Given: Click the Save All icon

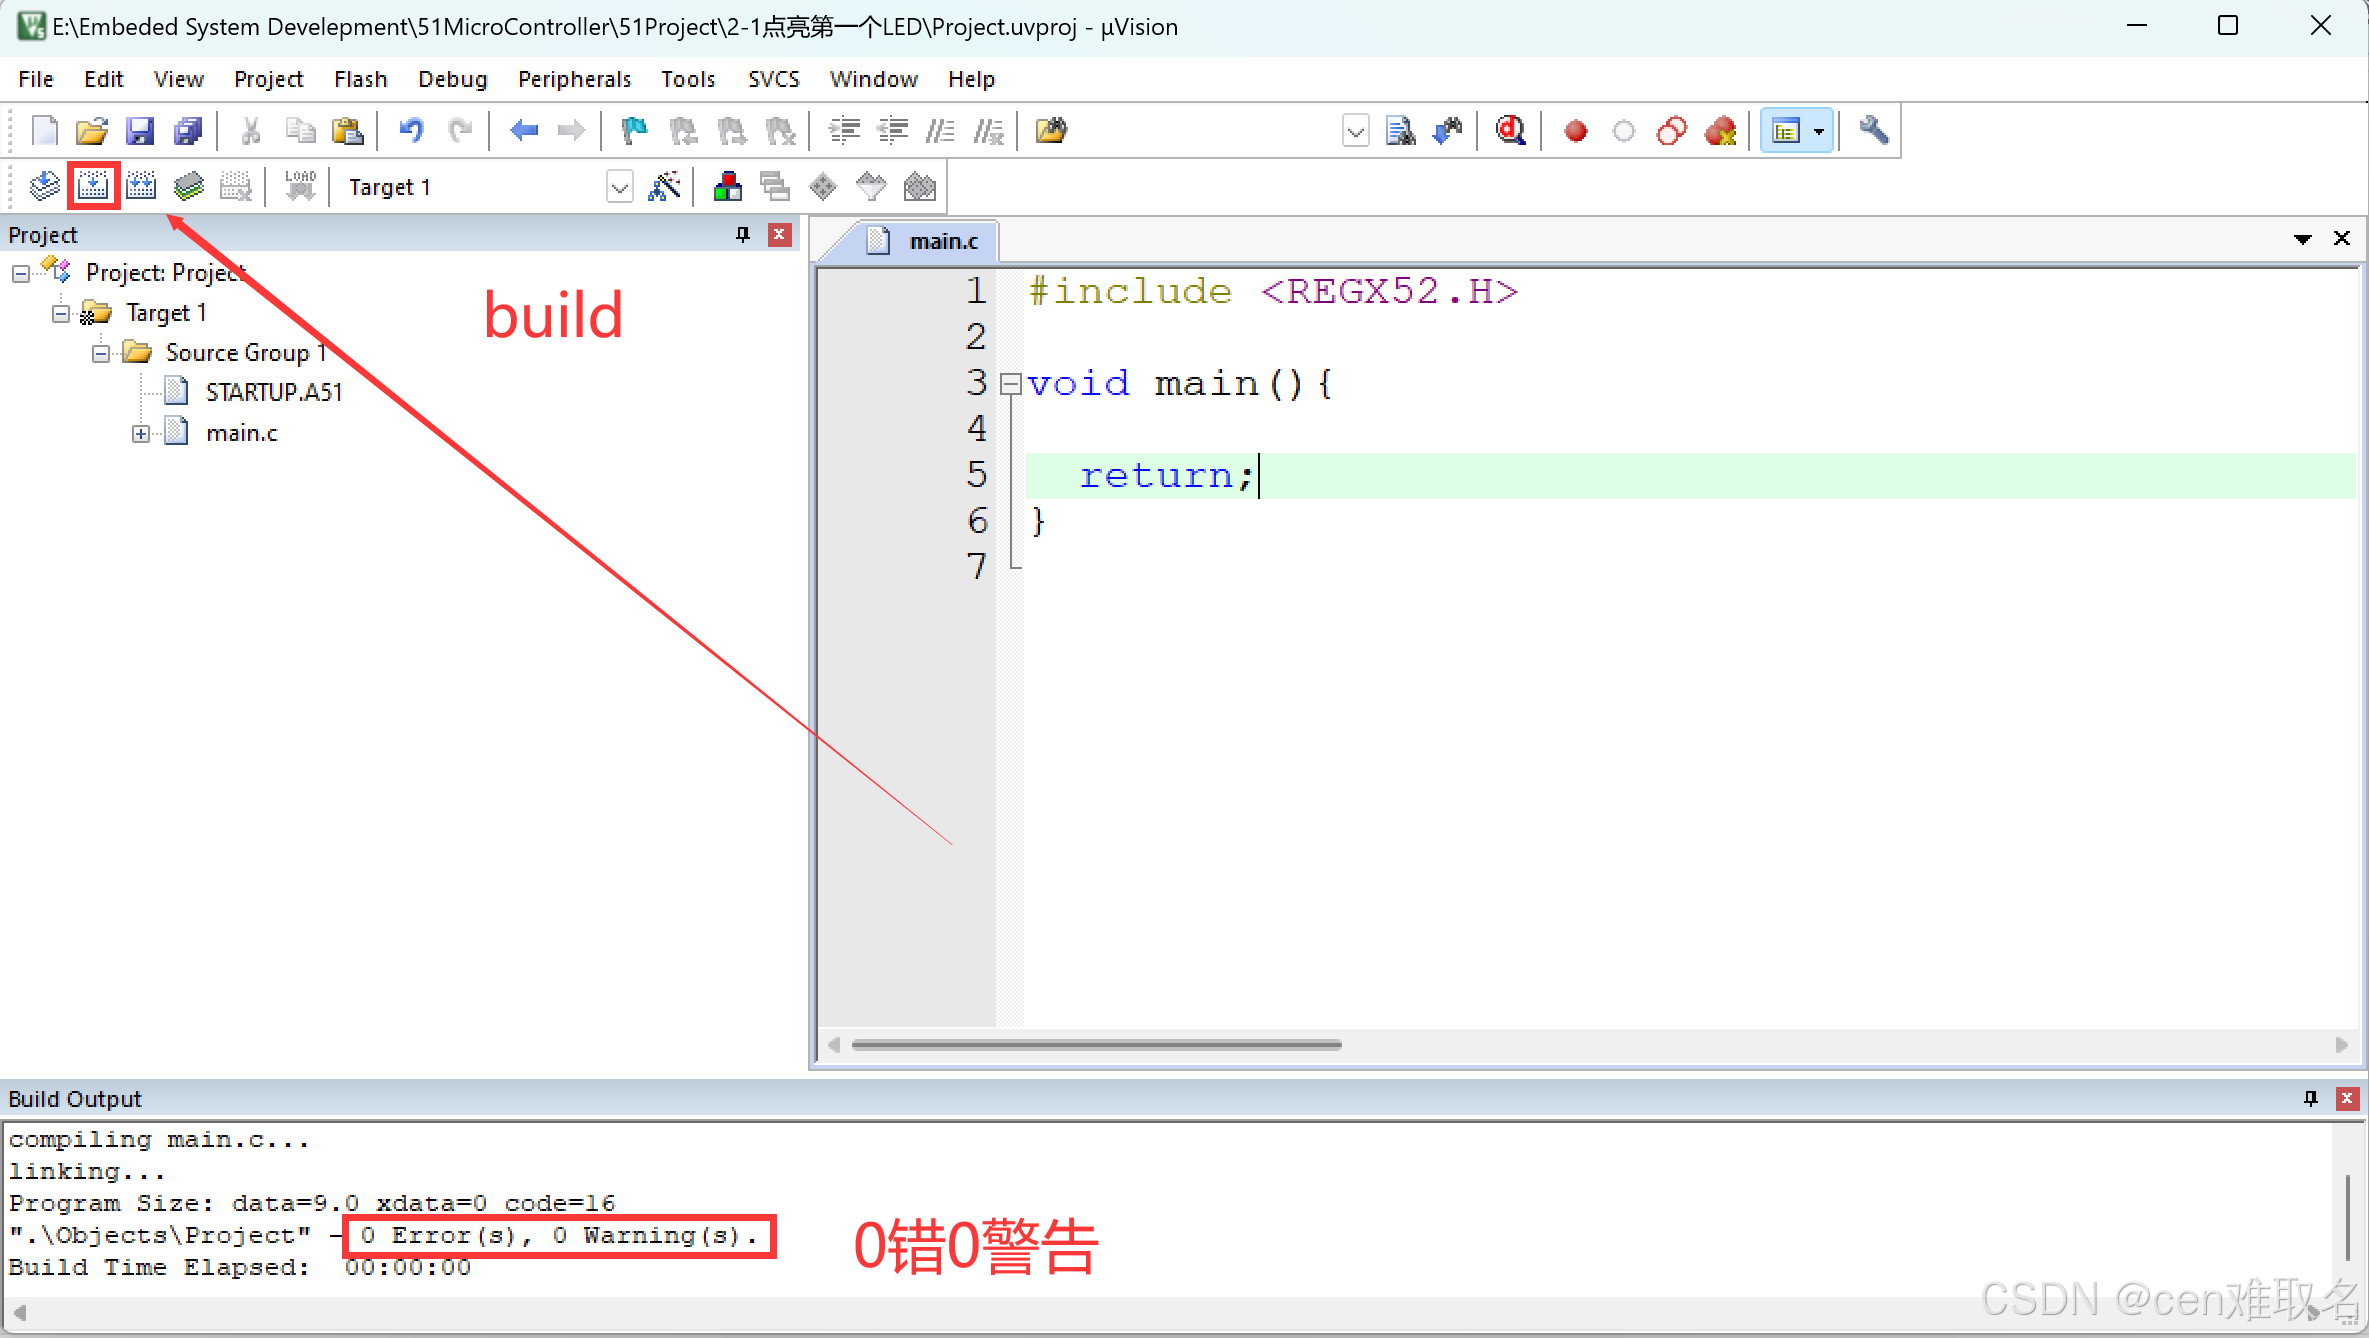Looking at the screenshot, I should coord(187,131).
